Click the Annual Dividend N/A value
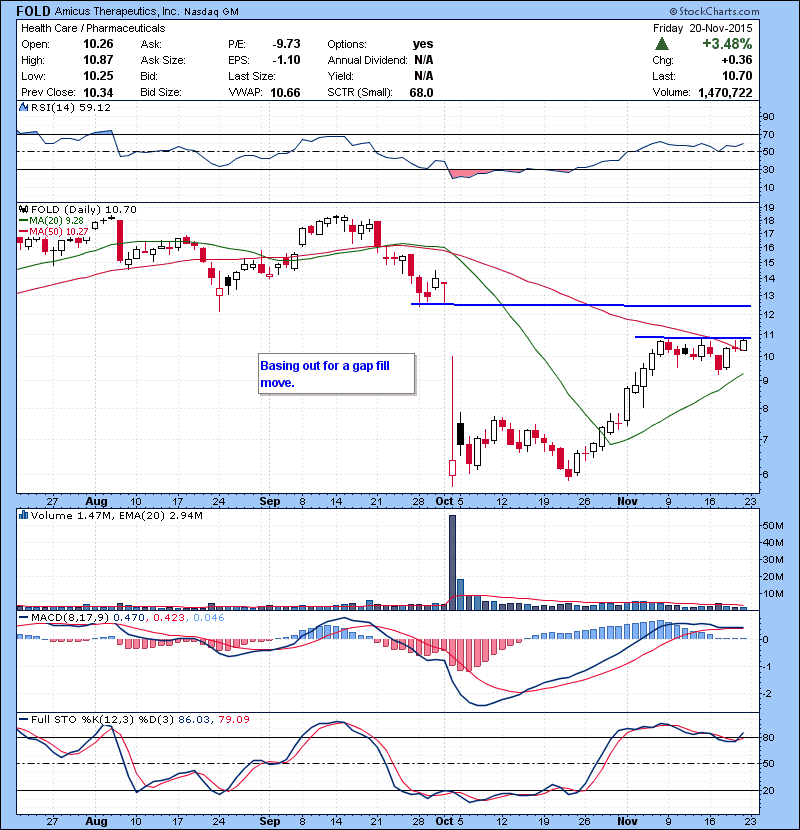The height and width of the screenshot is (830, 800). tap(424, 60)
